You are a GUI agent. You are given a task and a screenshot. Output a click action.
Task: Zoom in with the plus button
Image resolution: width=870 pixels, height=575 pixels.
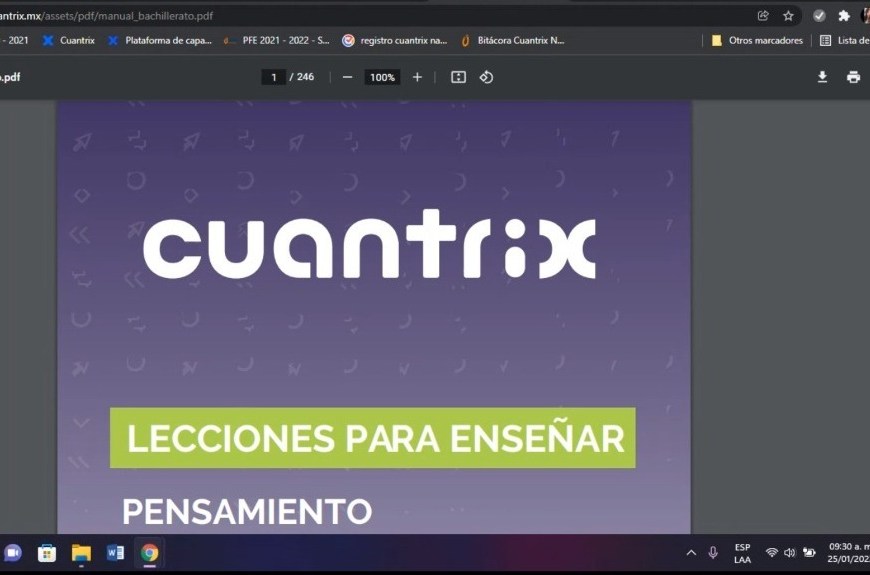[417, 77]
